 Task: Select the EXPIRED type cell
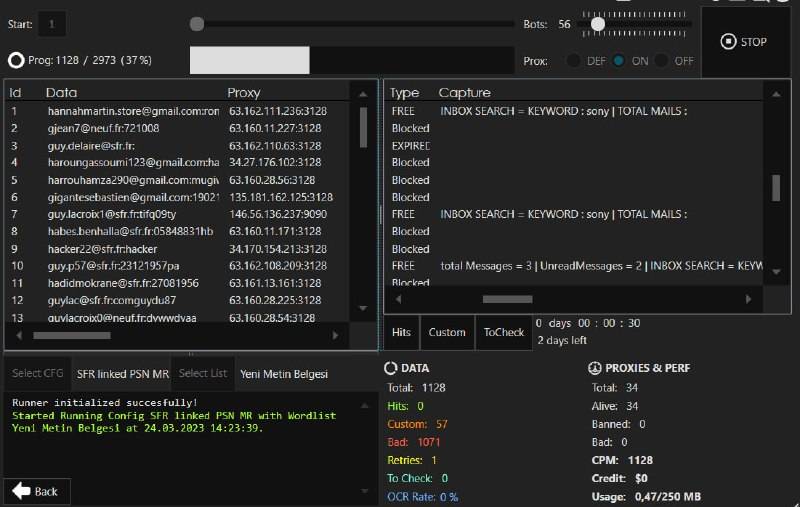[x=411, y=146]
